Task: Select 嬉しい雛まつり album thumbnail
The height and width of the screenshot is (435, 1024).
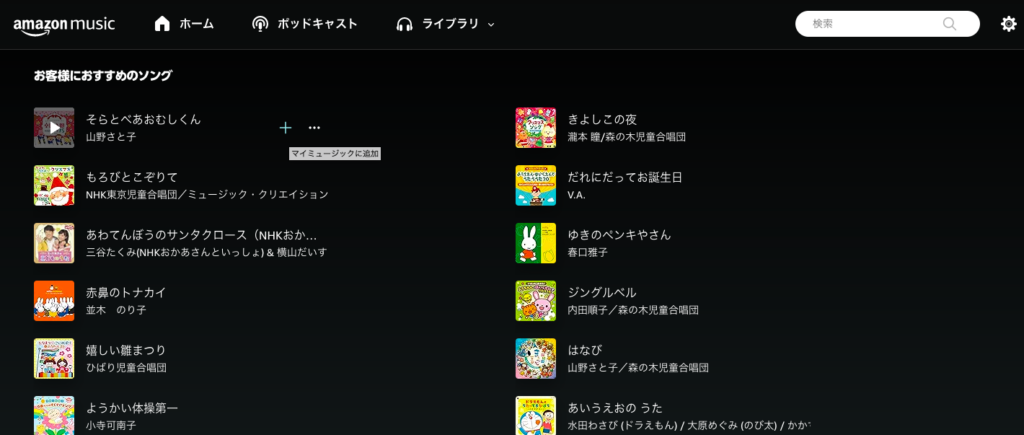Action: (54, 358)
